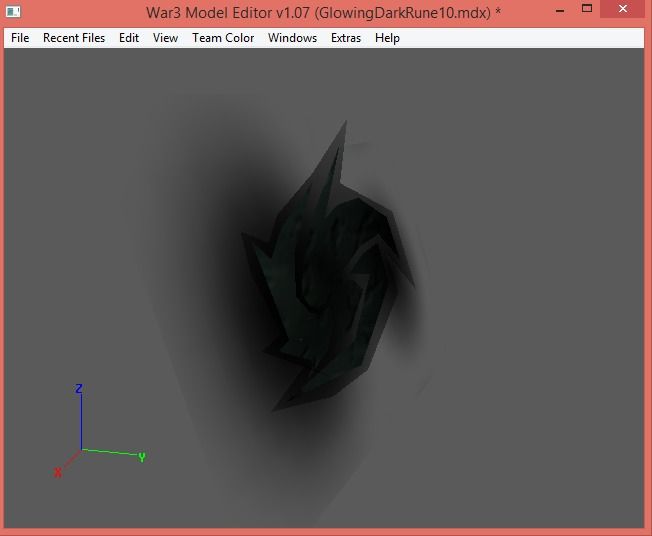Open the Windows menu
Screen dimensions: 652x536
click(292, 38)
